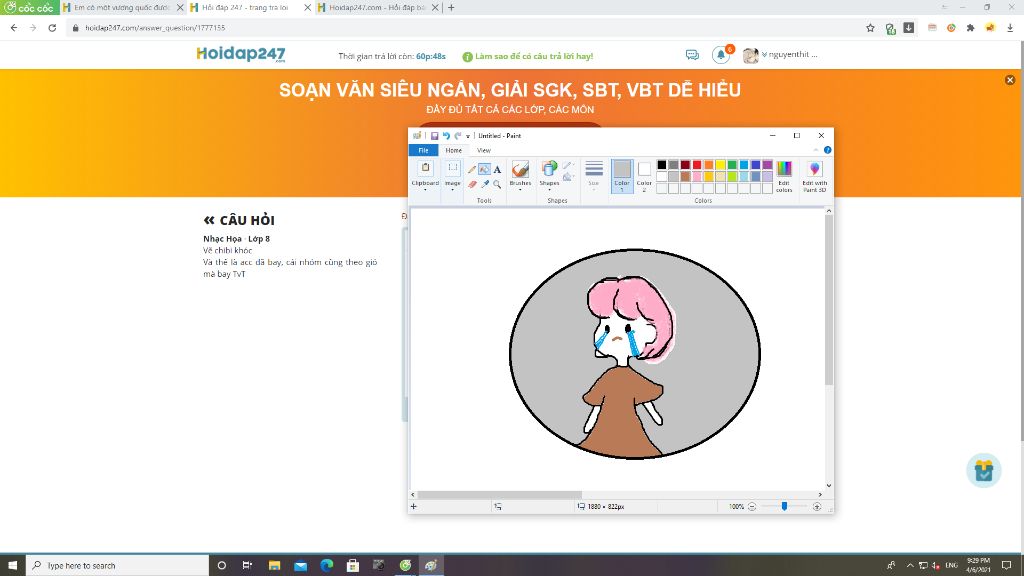Switch to View tab in Paint
Image resolution: width=1024 pixels, height=576 pixels.
coord(484,150)
